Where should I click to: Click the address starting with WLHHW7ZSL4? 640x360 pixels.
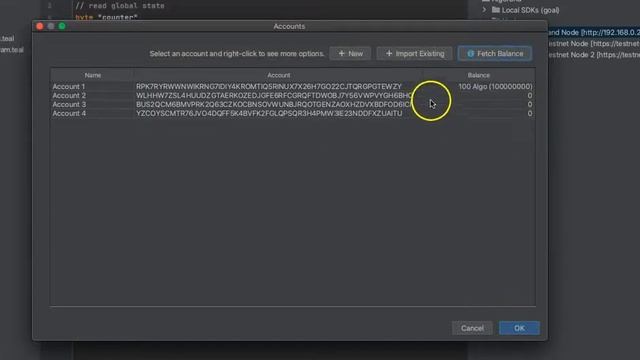(274, 96)
